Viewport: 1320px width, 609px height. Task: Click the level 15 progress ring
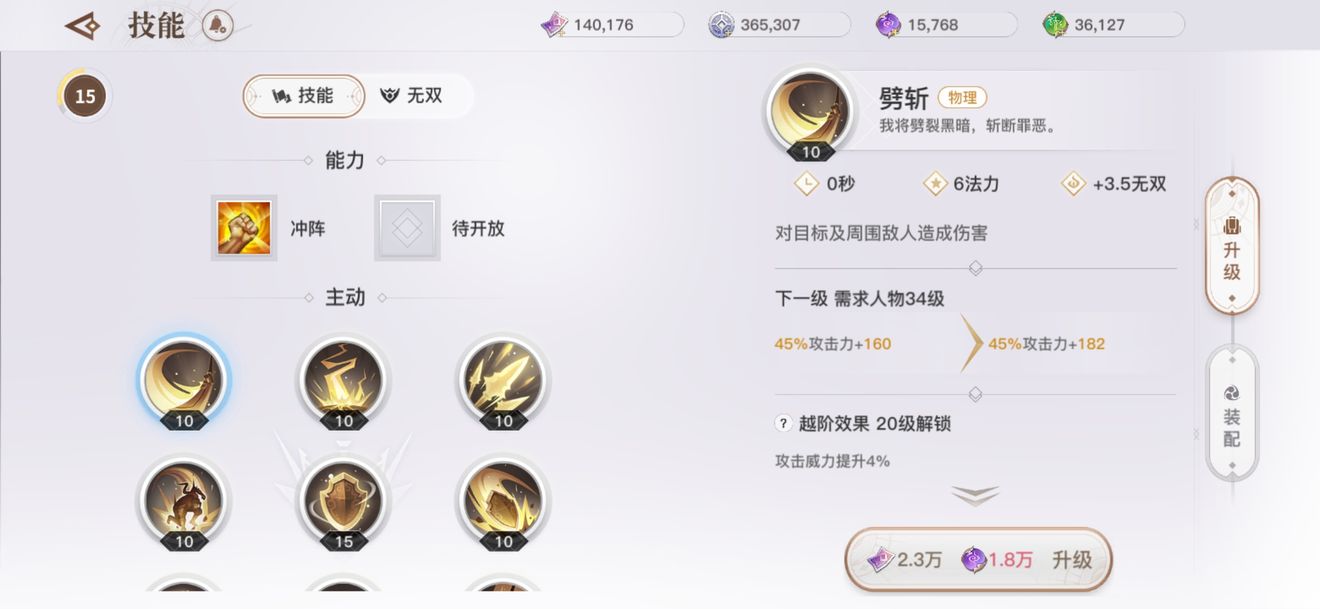click(x=85, y=96)
